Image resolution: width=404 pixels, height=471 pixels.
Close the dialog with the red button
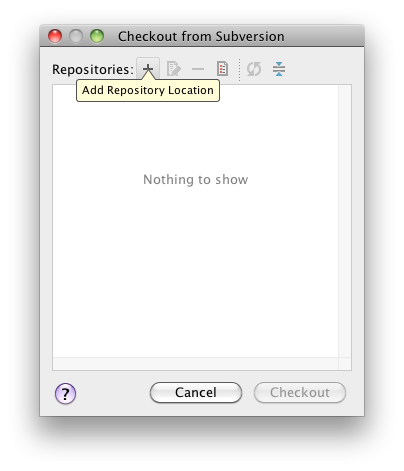click(x=55, y=36)
